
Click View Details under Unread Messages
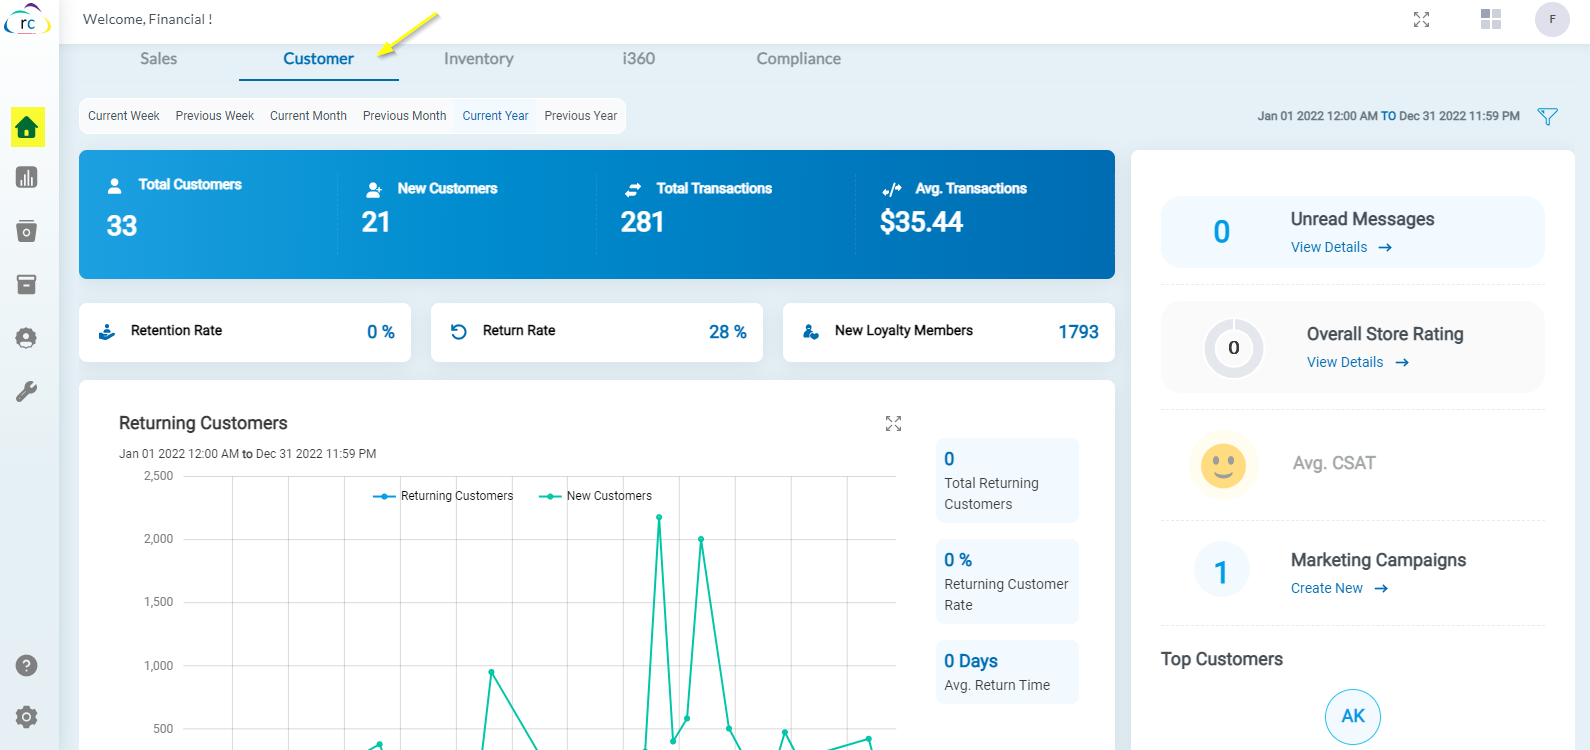[x=1340, y=247]
